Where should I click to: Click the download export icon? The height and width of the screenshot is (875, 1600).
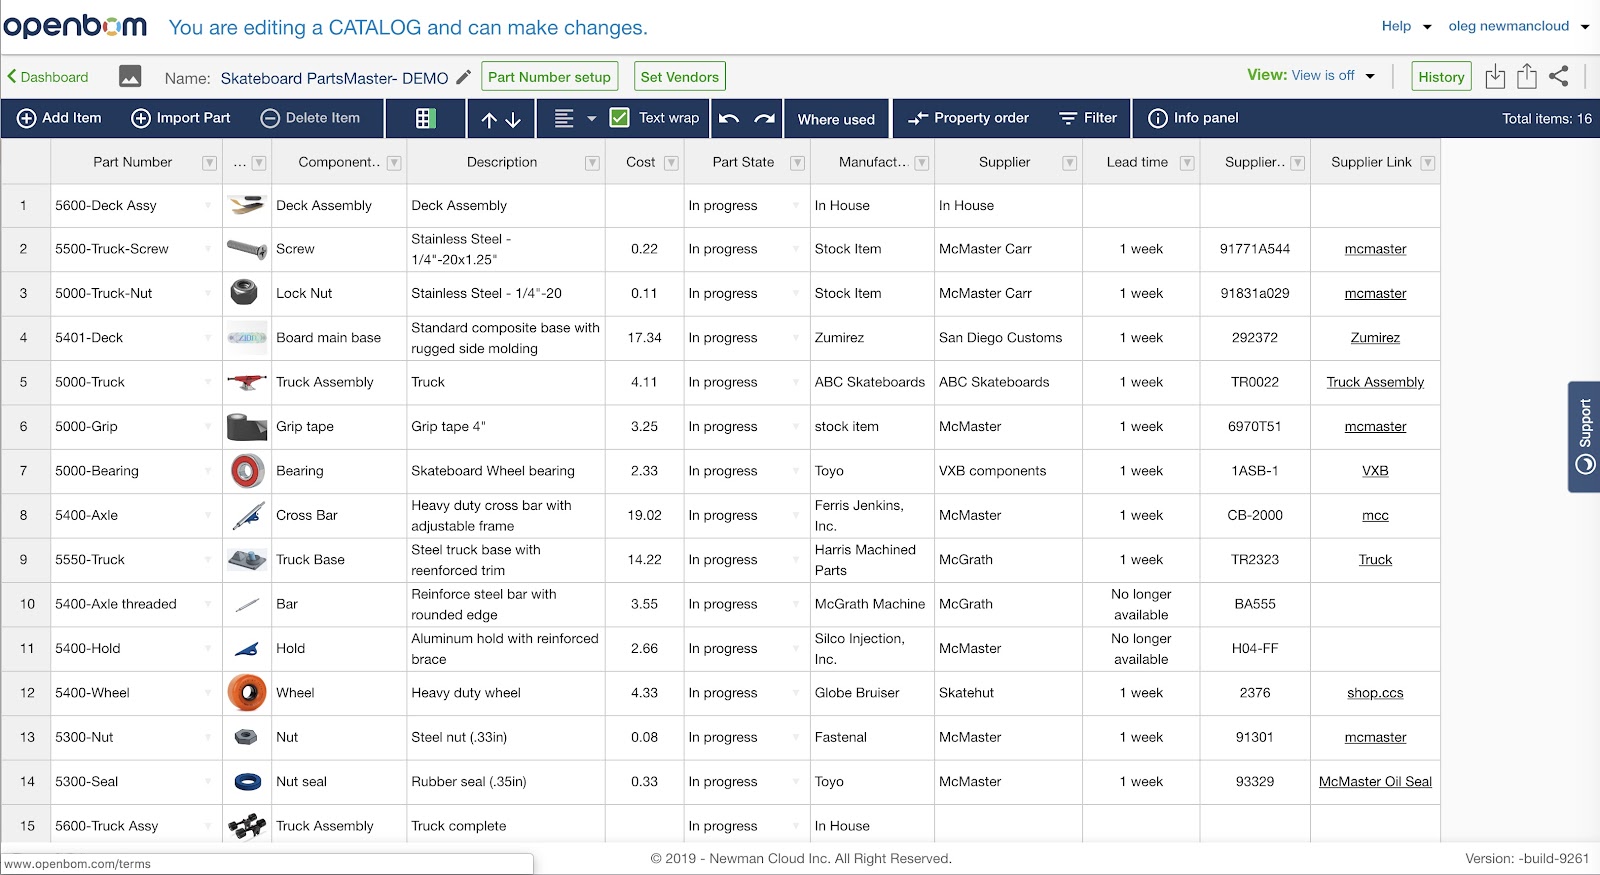click(1495, 77)
